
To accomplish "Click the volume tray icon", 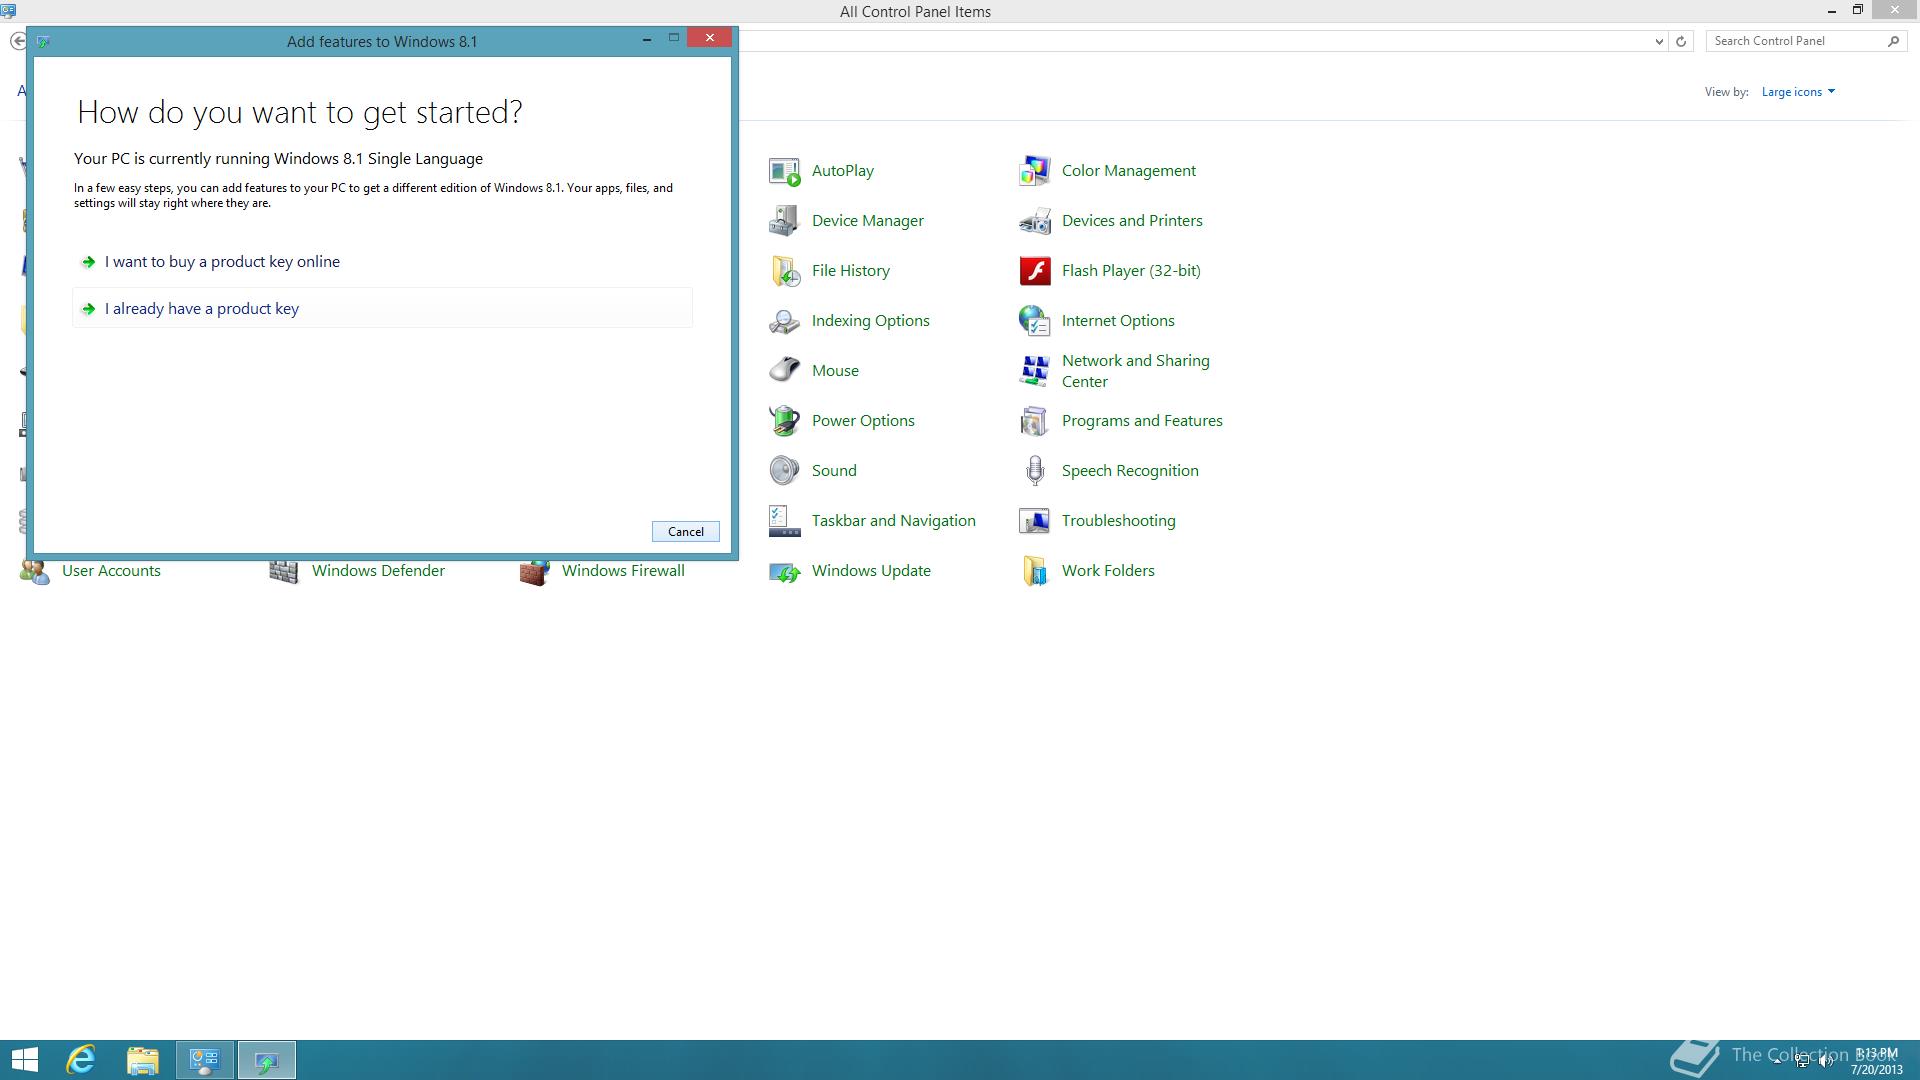I will [1826, 1061].
